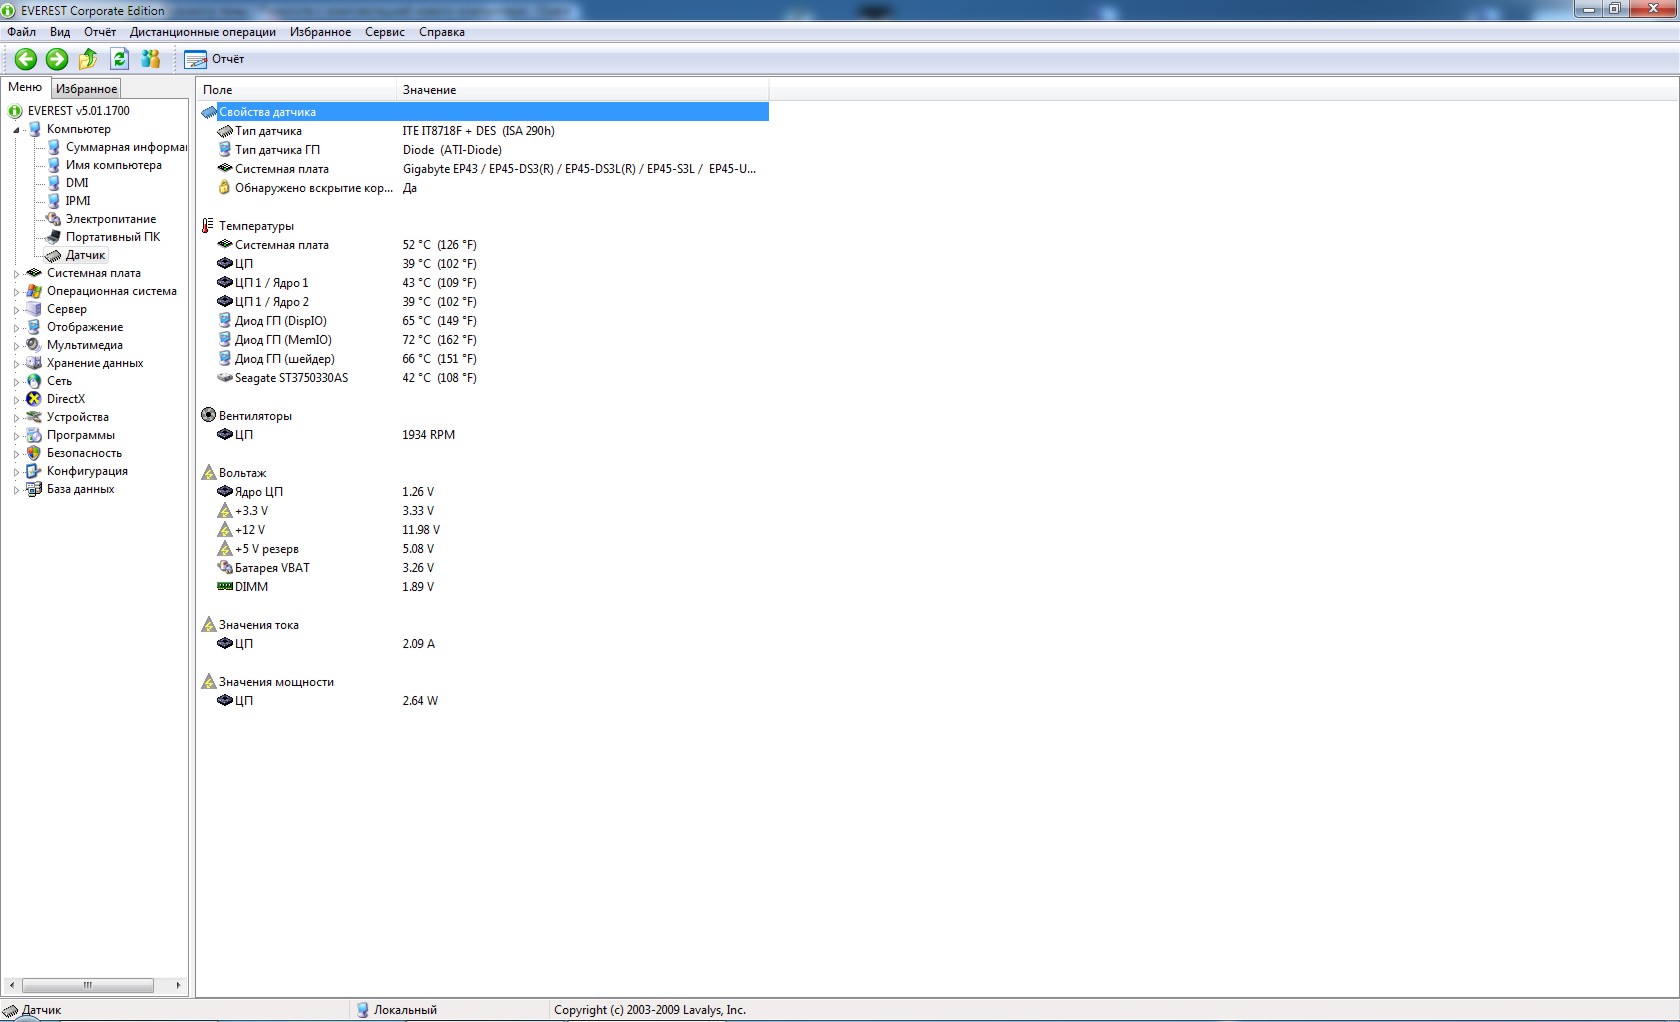The image size is (1680, 1022).
Task: Click the up-level arrow toolbar icon
Action: [88, 59]
